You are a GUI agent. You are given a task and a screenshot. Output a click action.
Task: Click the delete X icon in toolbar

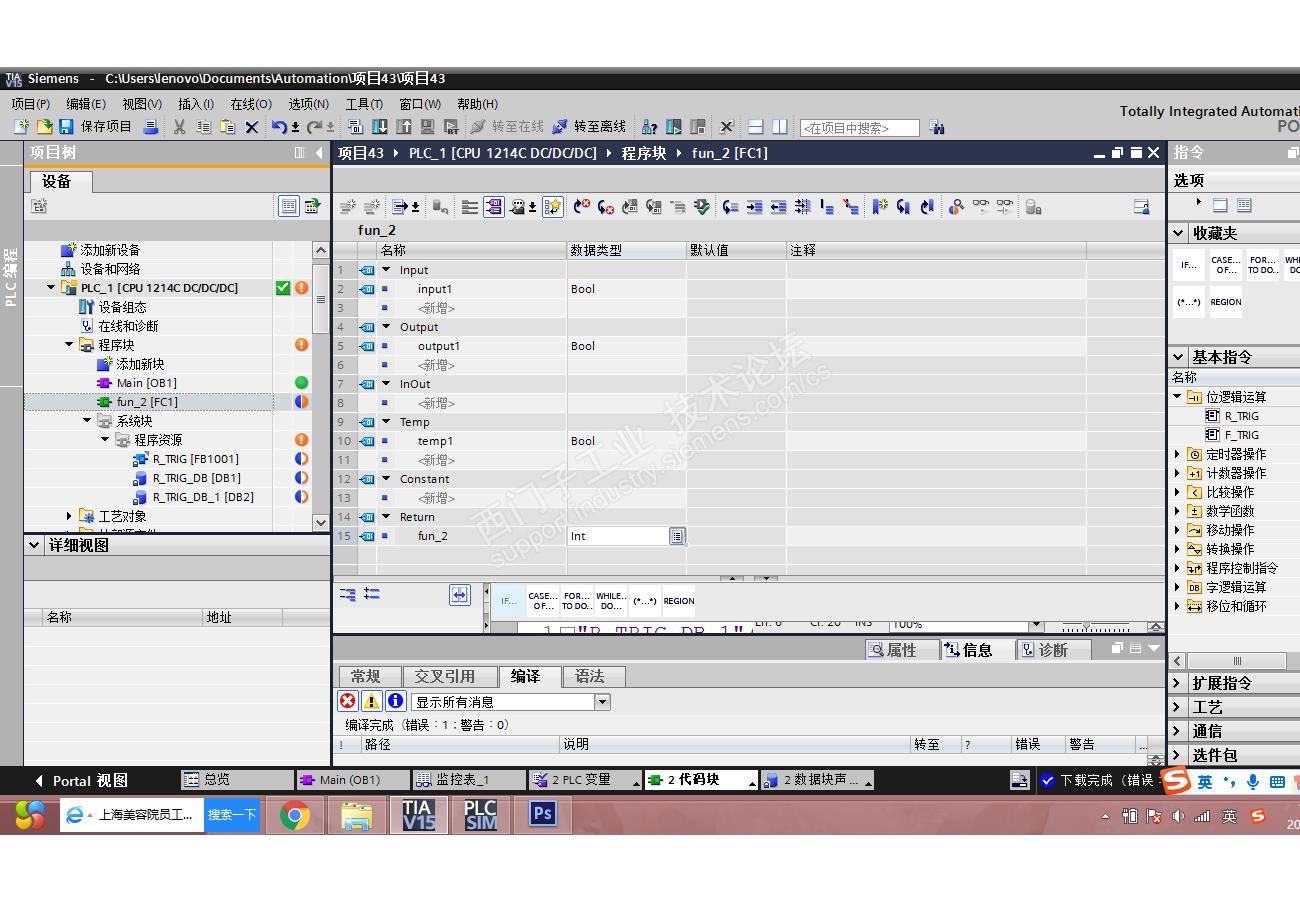point(251,127)
